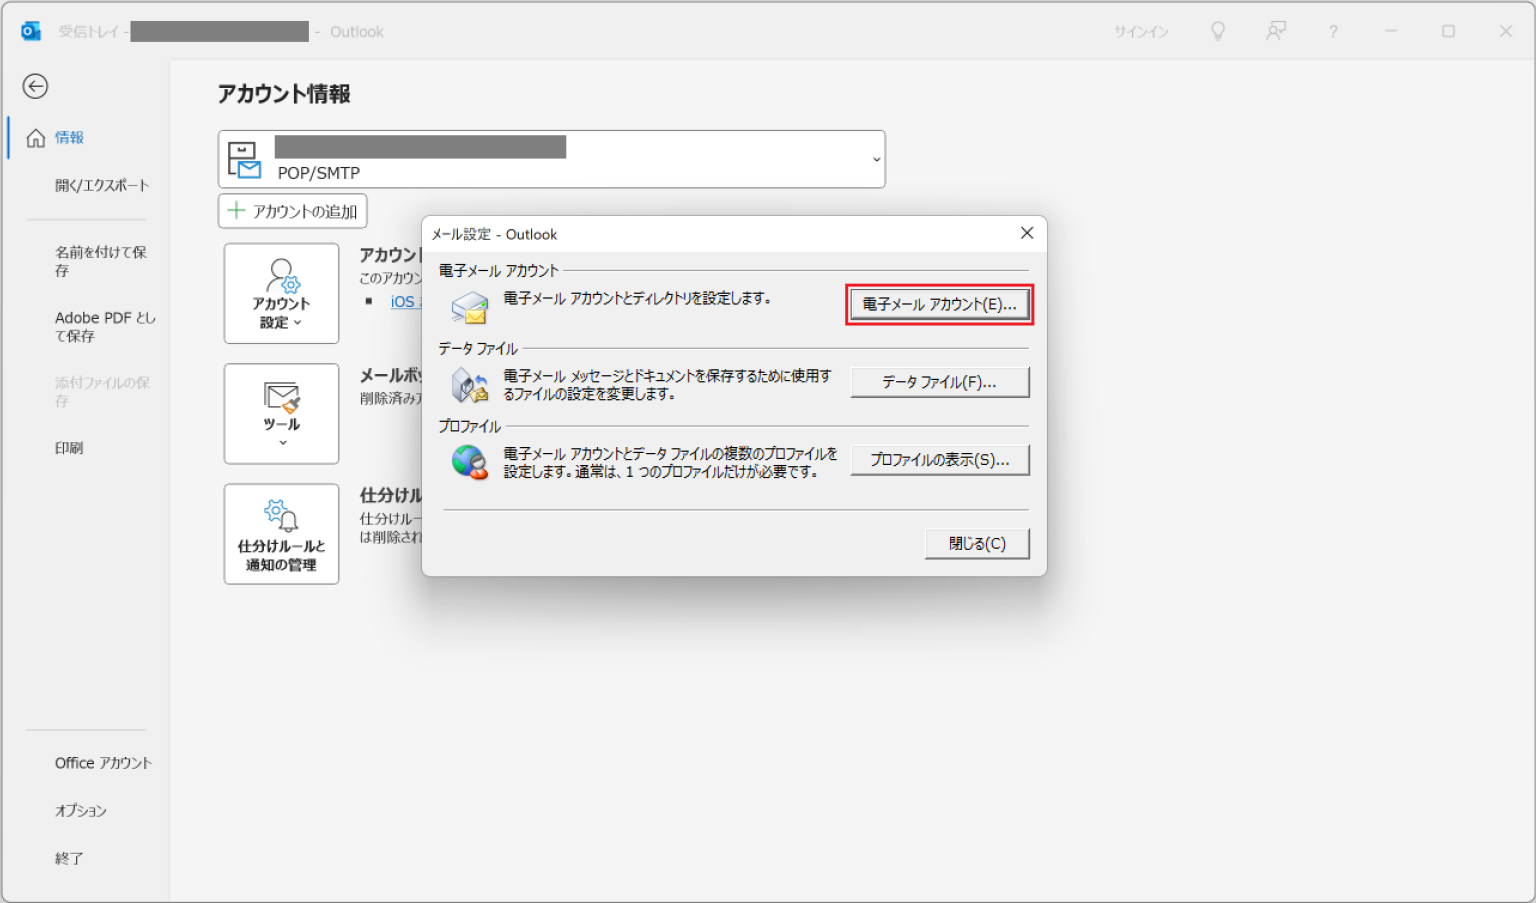Open the アカウント設定 dropdown
1536x903 pixels.
[281, 293]
